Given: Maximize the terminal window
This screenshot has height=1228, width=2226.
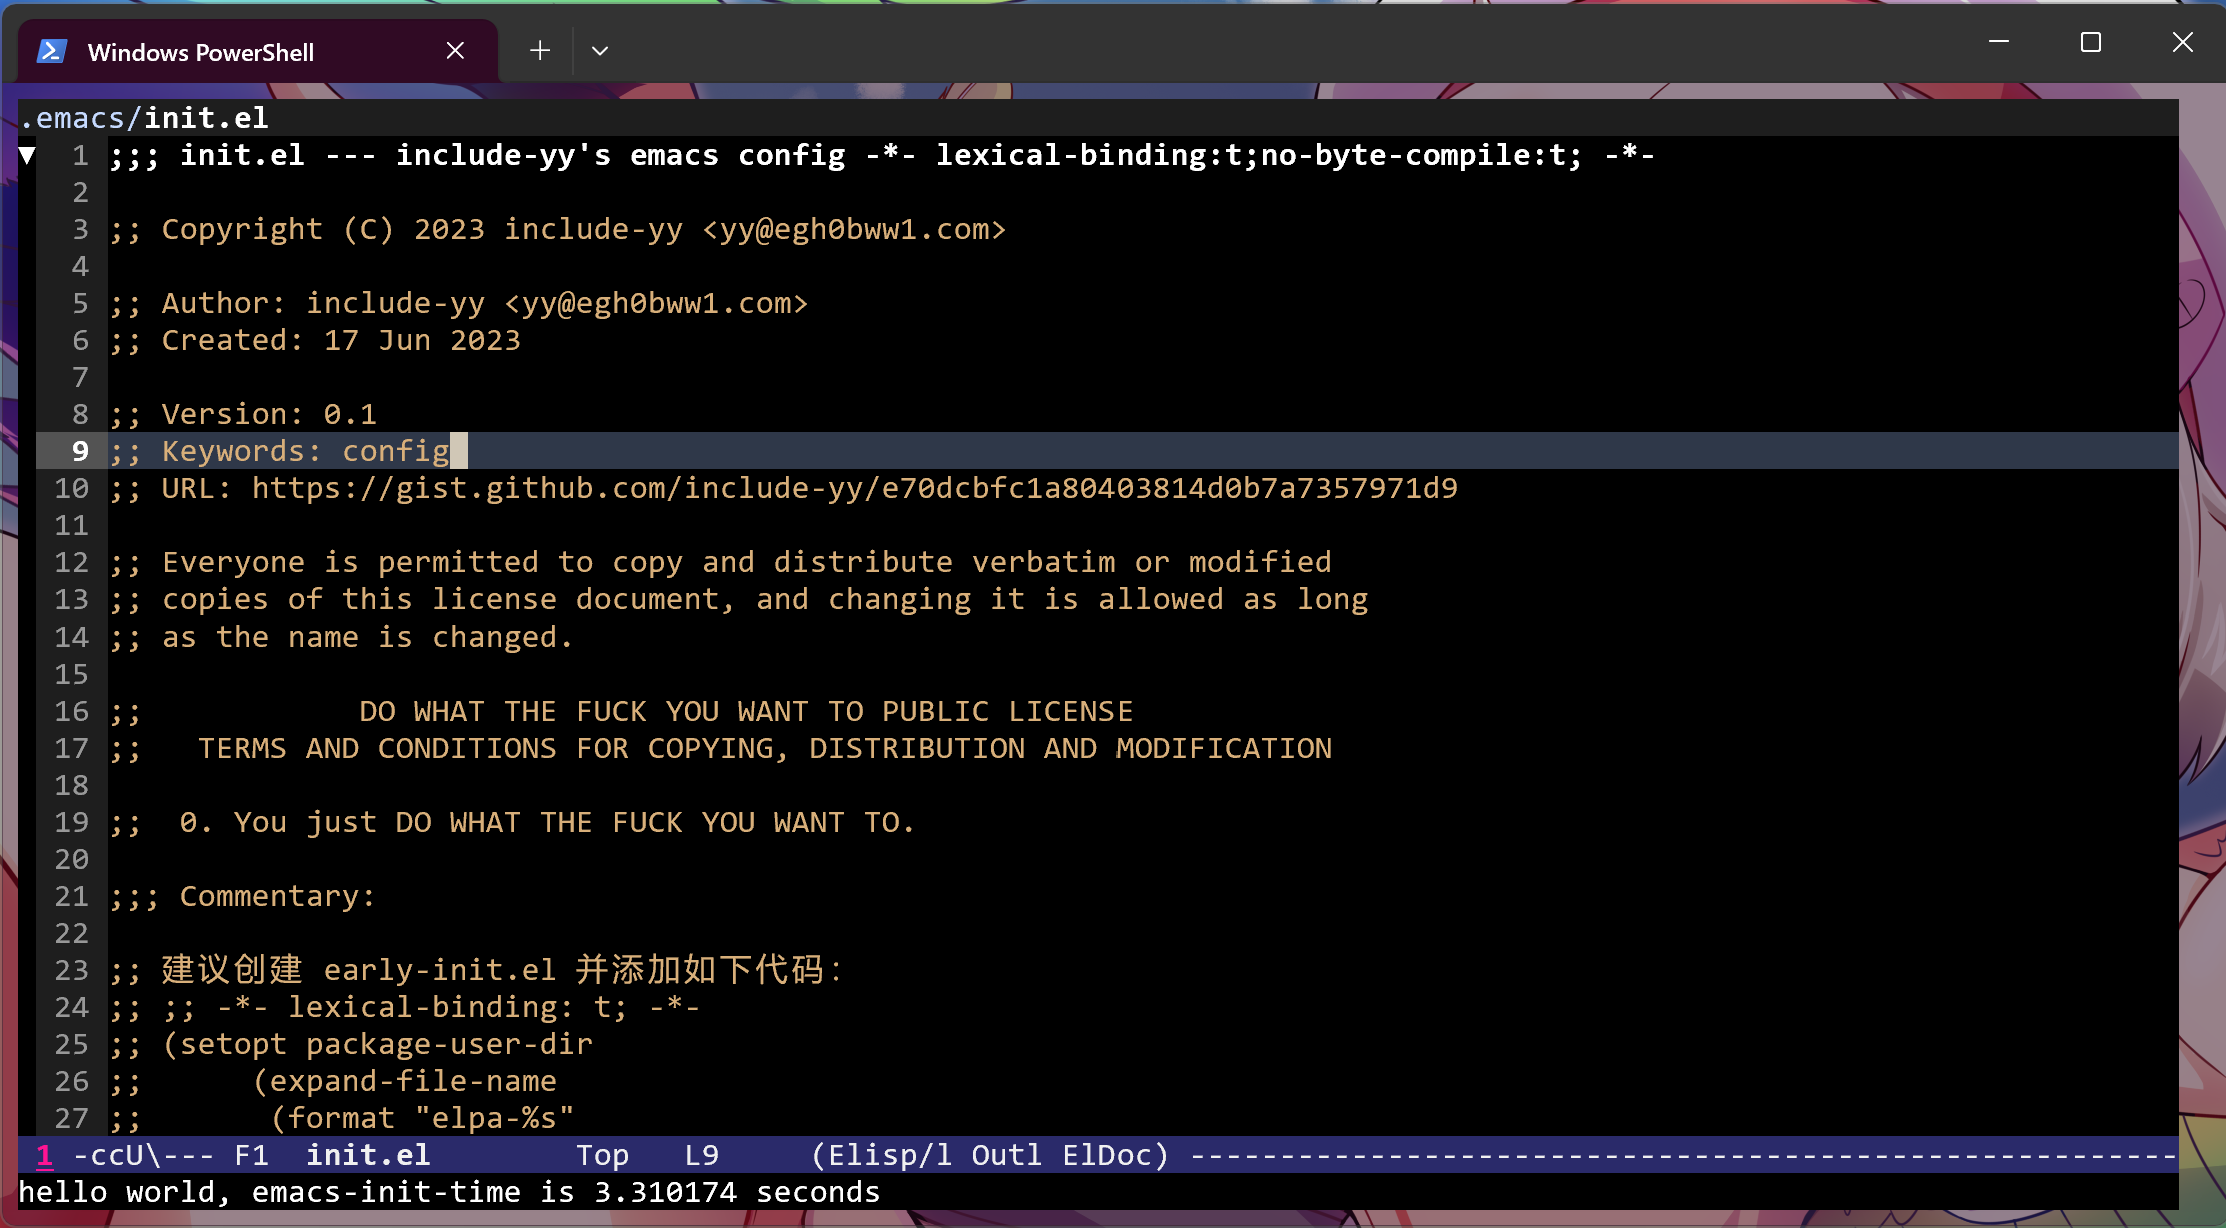Looking at the screenshot, I should click(x=2090, y=42).
